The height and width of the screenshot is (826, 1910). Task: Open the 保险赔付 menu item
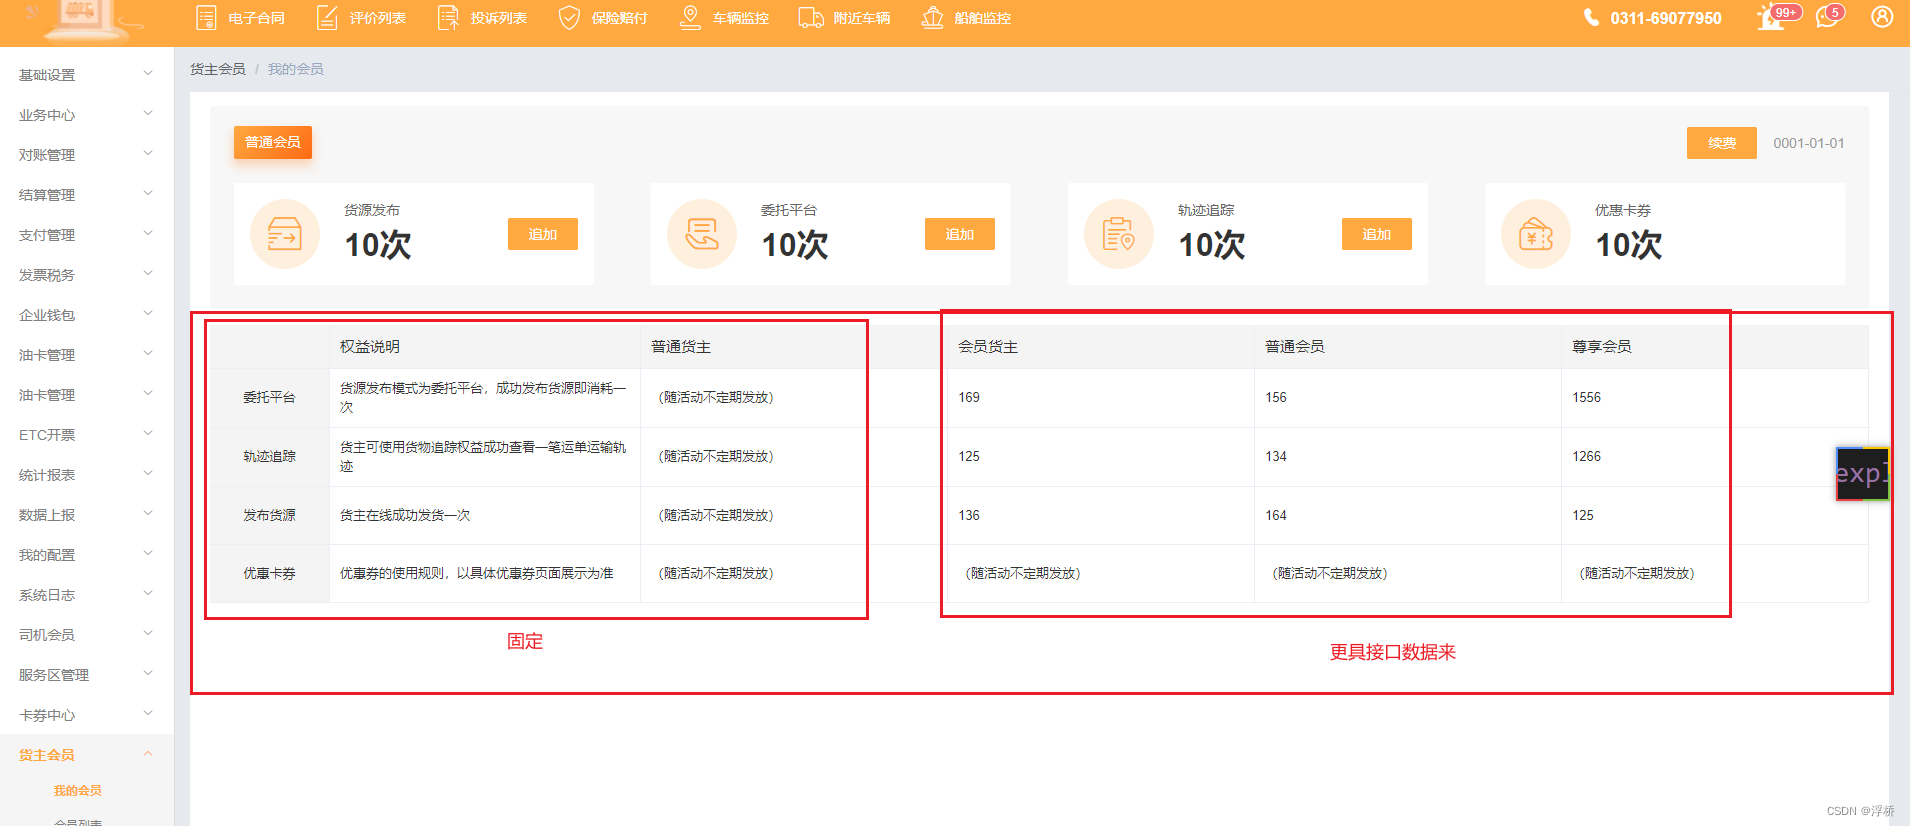click(619, 18)
